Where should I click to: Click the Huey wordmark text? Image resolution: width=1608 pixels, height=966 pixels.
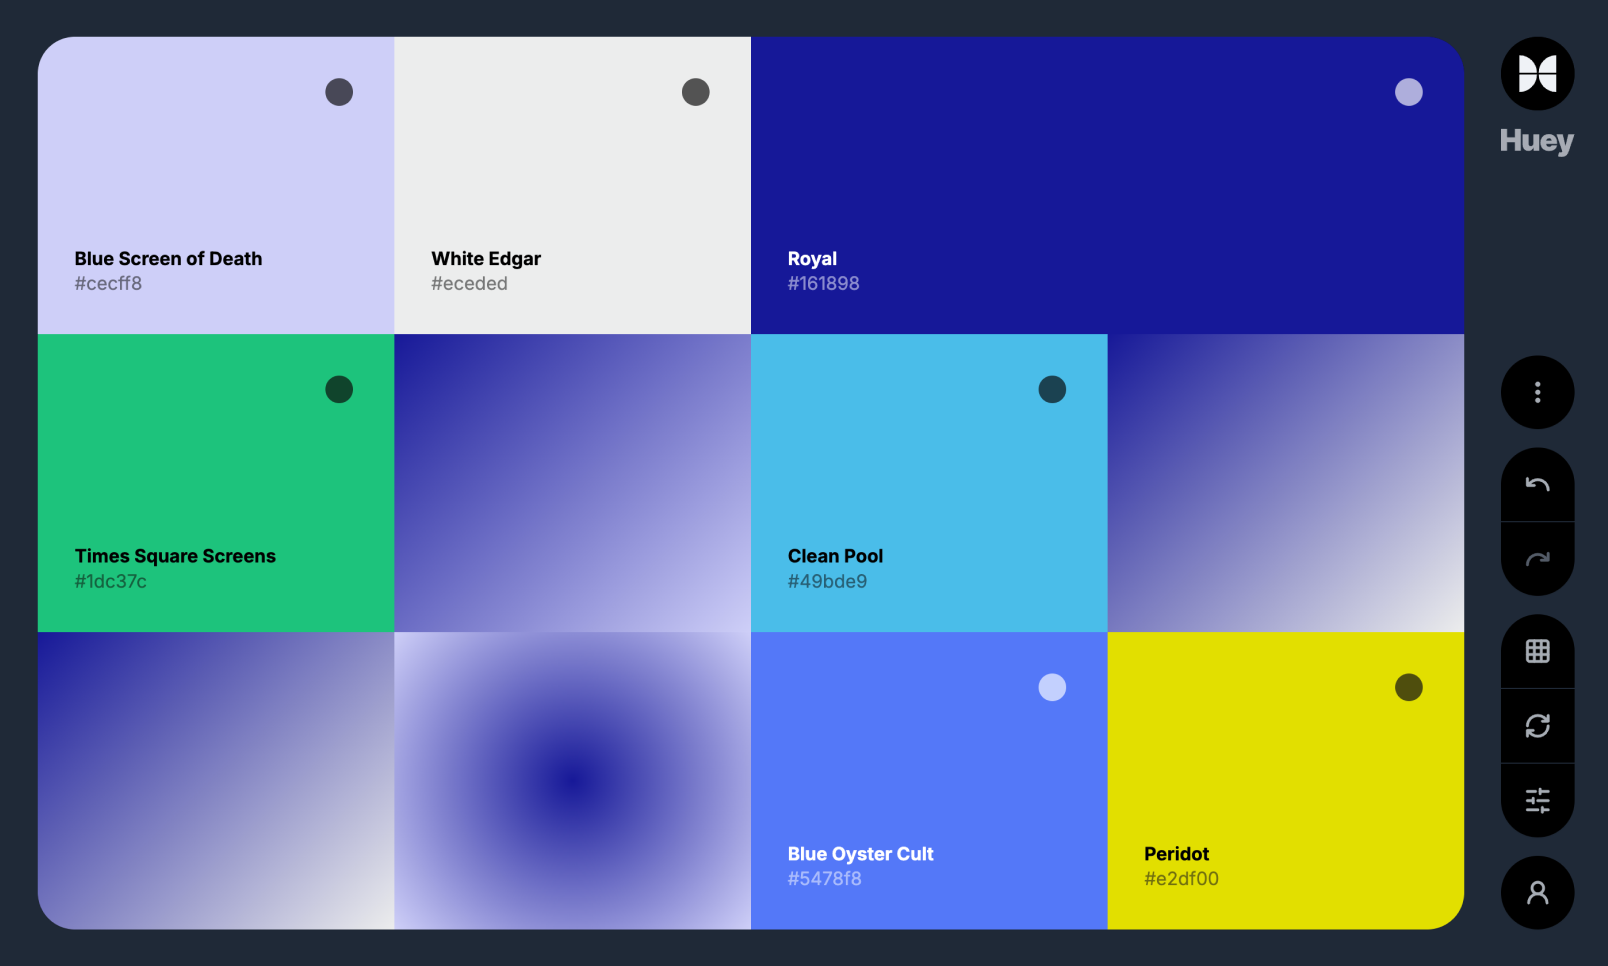click(1537, 141)
